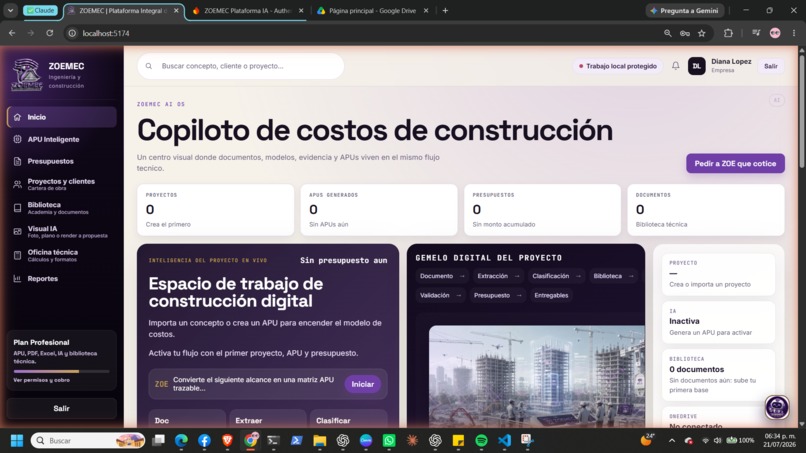Click Salir button at sidebar bottom

tap(62, 408)
